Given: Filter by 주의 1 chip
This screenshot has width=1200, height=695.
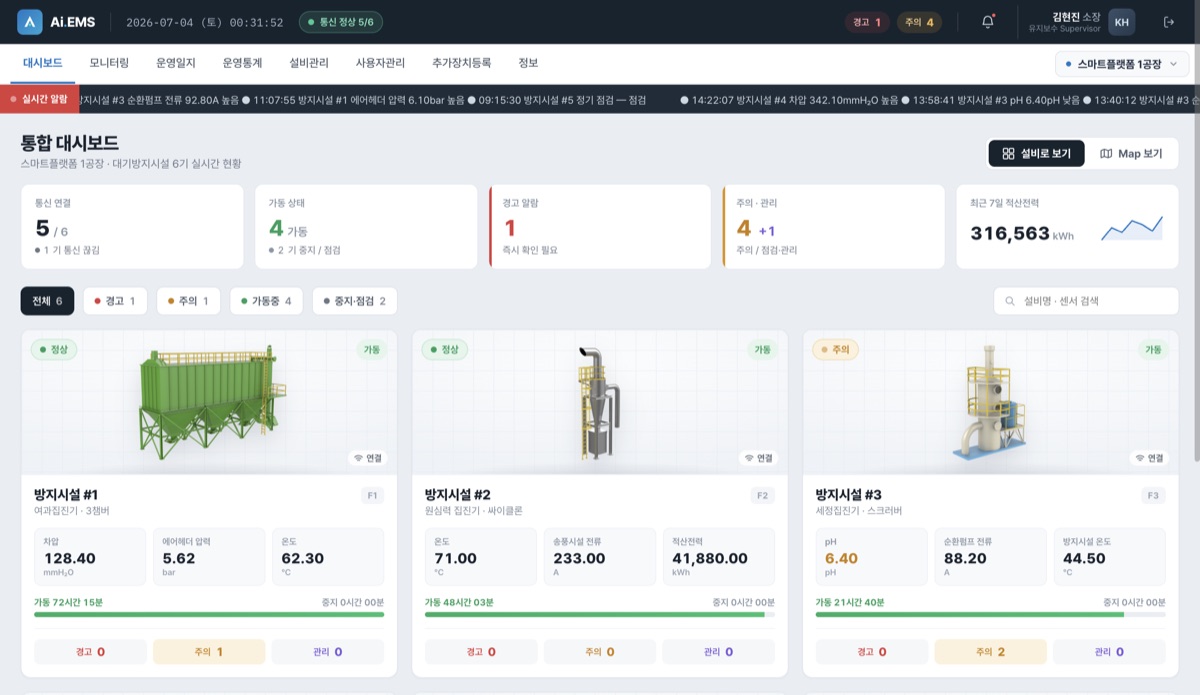Looking at the screenshot, I should tap(188, 301).
